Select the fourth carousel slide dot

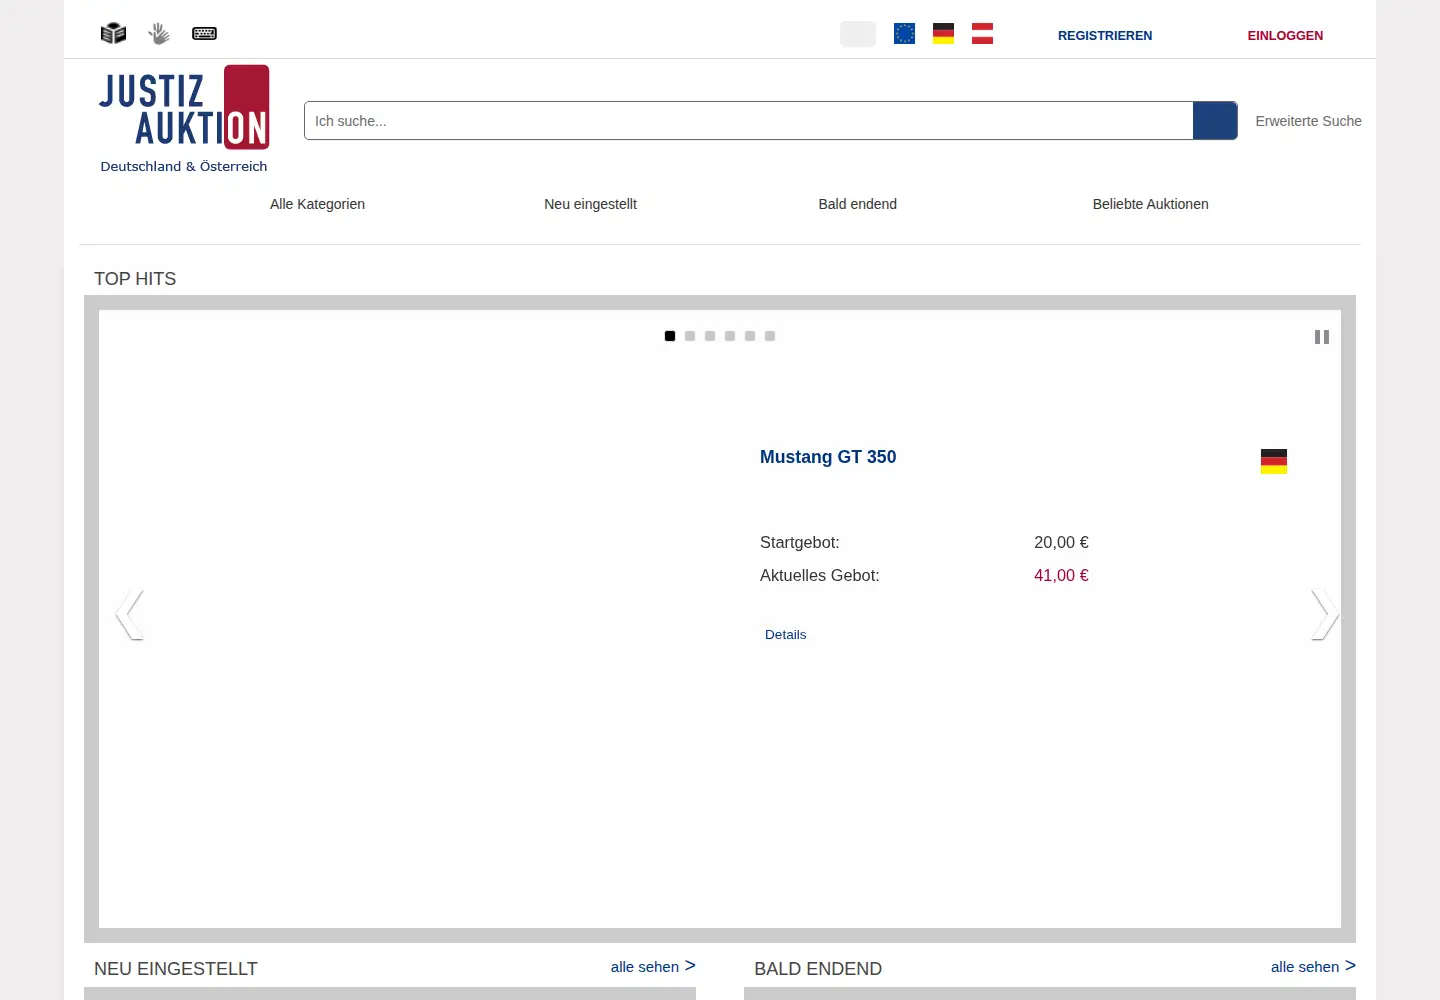pos(730,336)
